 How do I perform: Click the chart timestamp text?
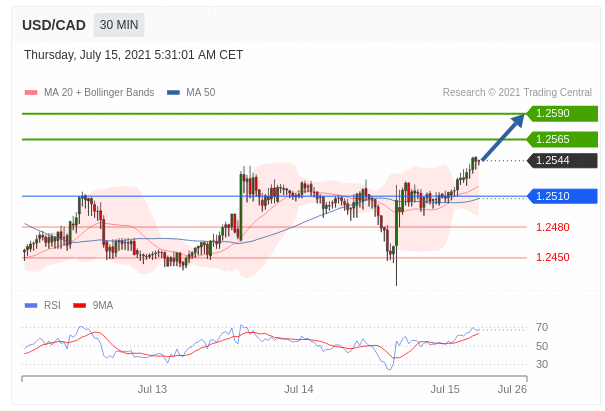coord(133,55)
